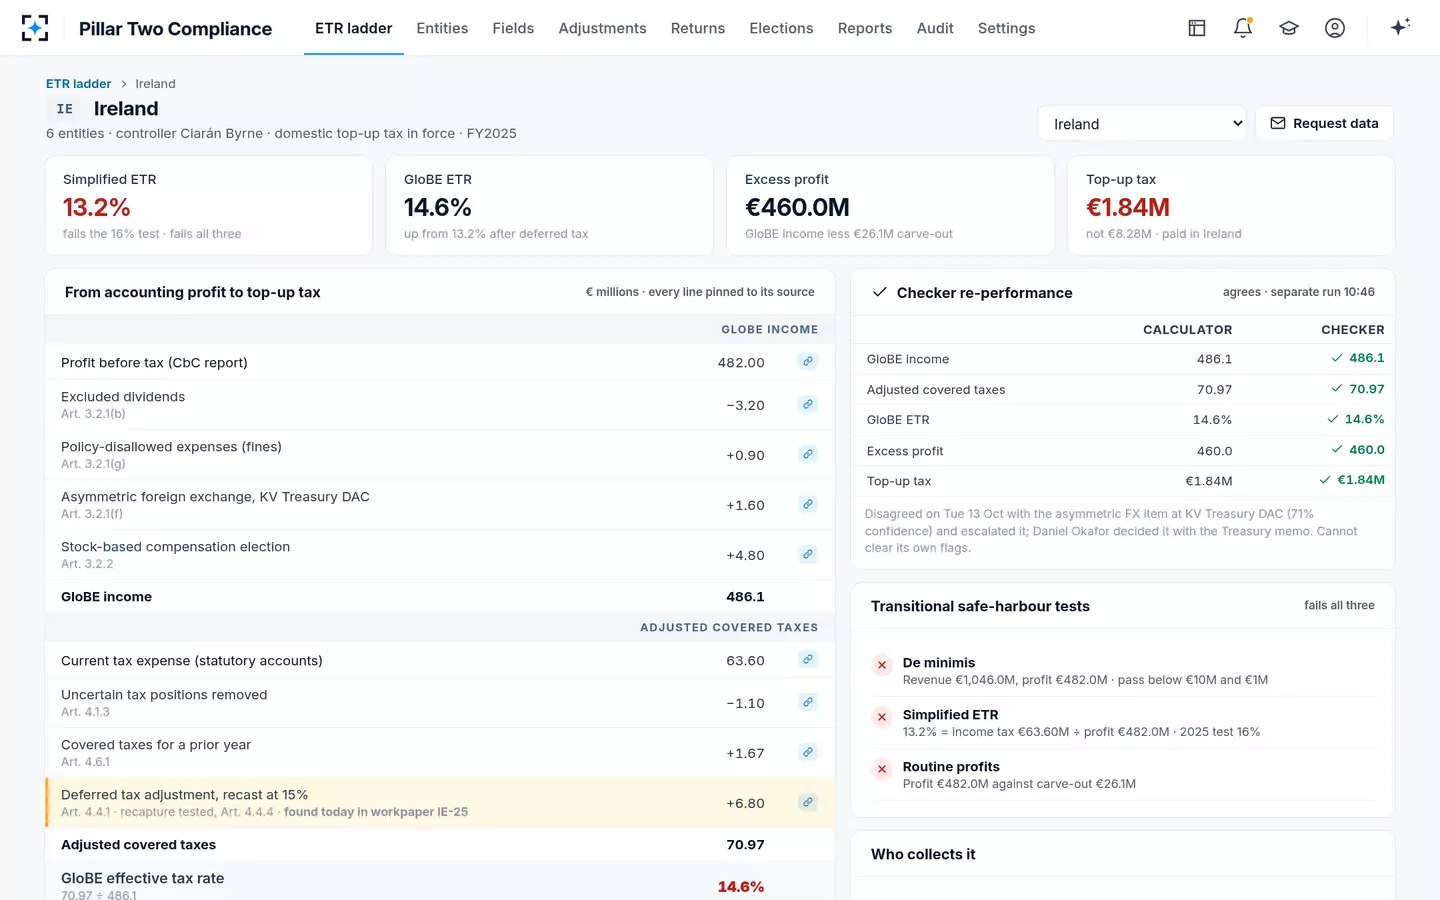This screenshot has height=900, width=1440.
Task: Open source link for Stock-based compensation election
Action: [808, 554]
